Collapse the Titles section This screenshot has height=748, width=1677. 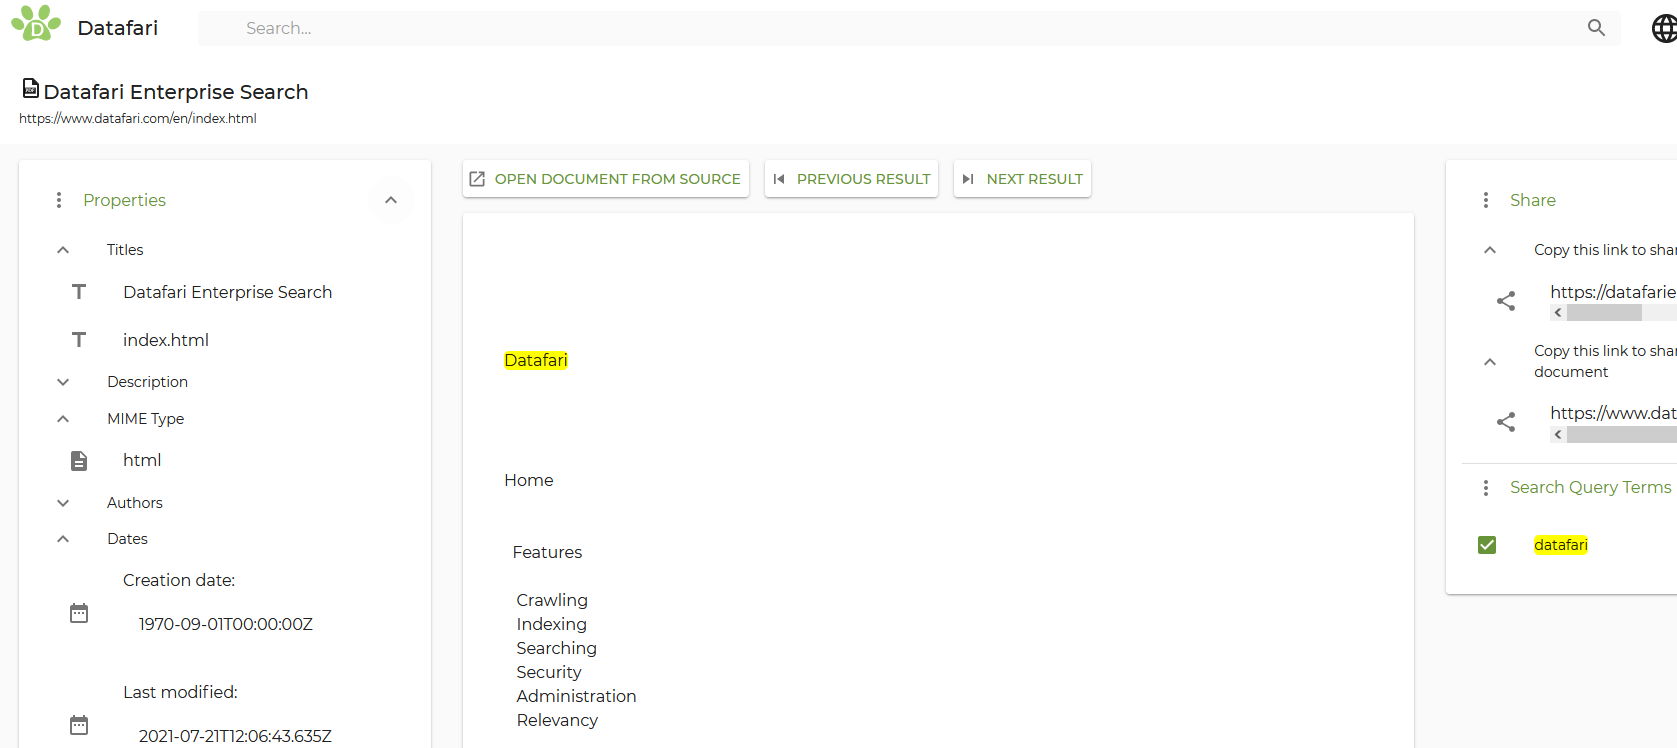pyautogui.click(x=63, y=250)
